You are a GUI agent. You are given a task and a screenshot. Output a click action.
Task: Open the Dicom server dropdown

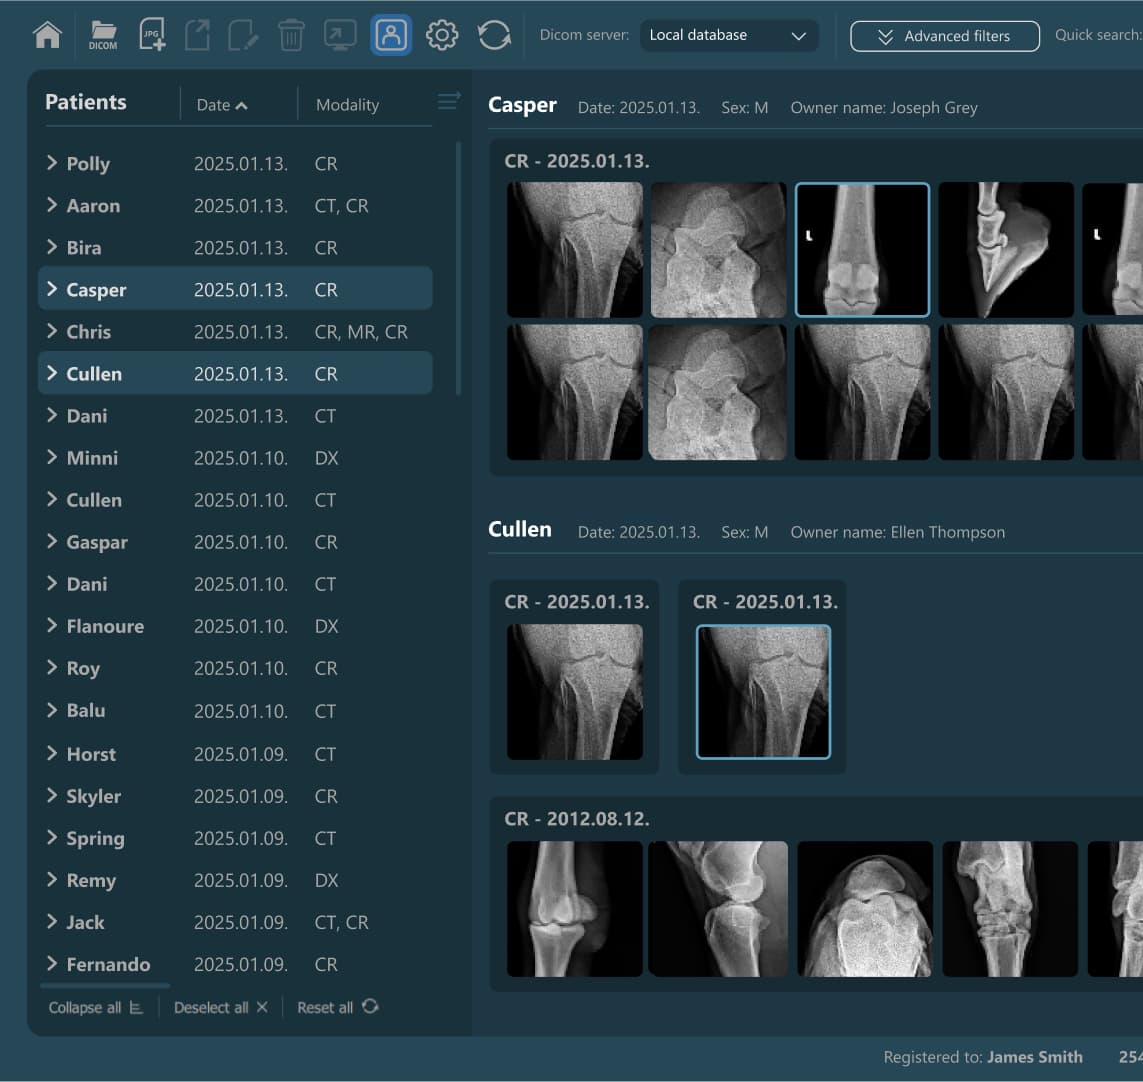[x=728, y=35]
